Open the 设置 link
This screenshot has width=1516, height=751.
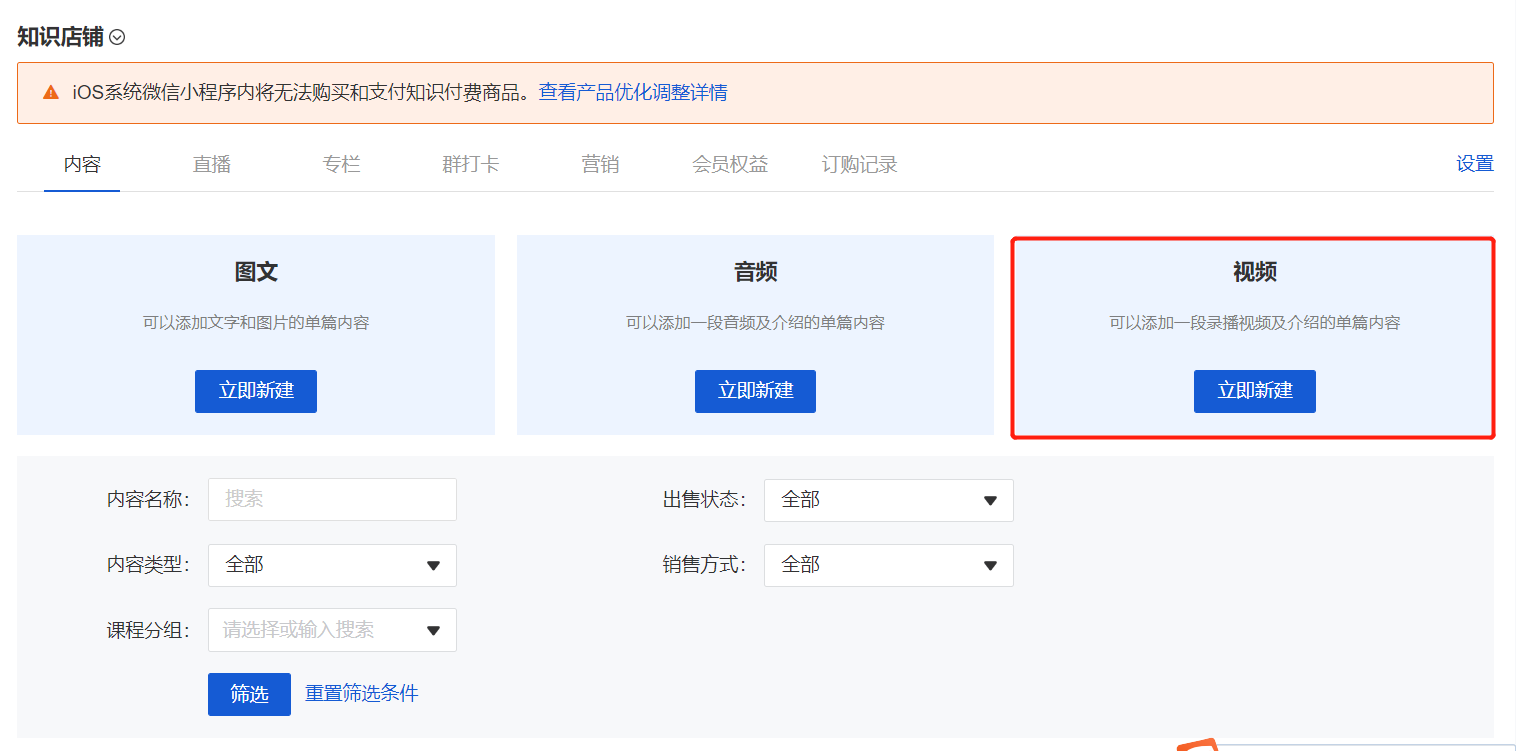click(x=1475, y=164)
